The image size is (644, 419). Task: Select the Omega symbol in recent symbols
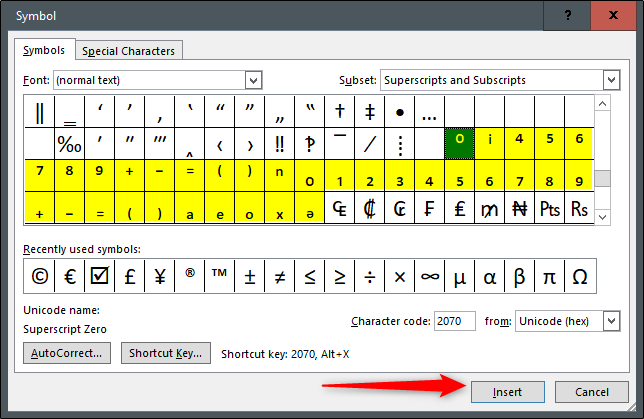580,276
